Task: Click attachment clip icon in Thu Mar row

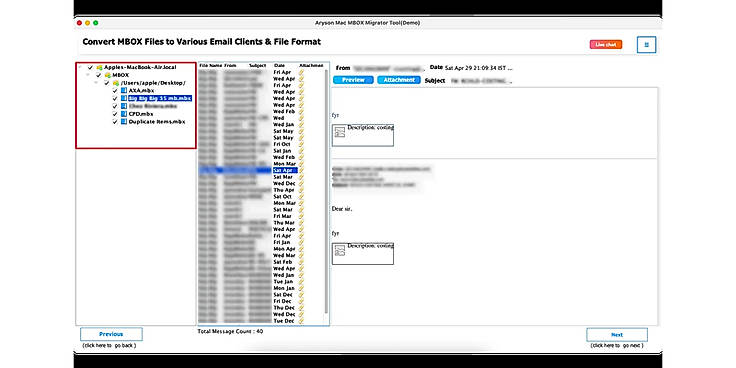Action: click(x=301, y=222)
